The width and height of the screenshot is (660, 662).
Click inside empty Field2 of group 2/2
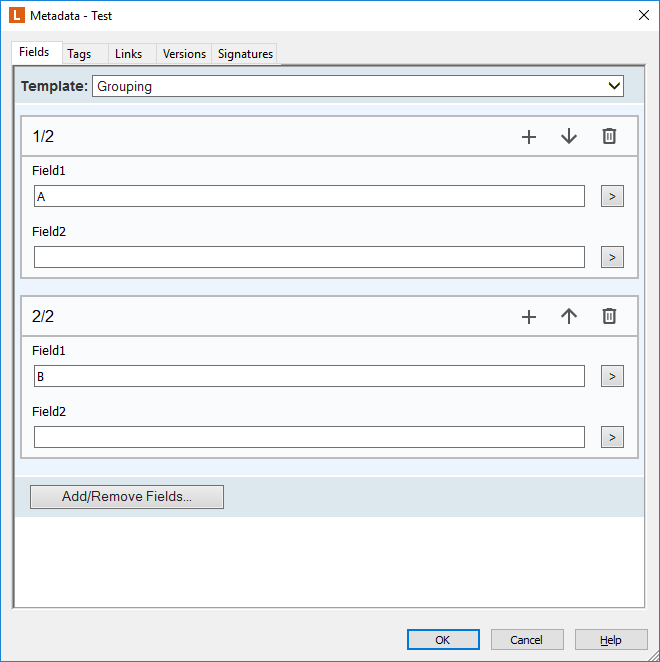pyautogui.click(x=309, y=437)
